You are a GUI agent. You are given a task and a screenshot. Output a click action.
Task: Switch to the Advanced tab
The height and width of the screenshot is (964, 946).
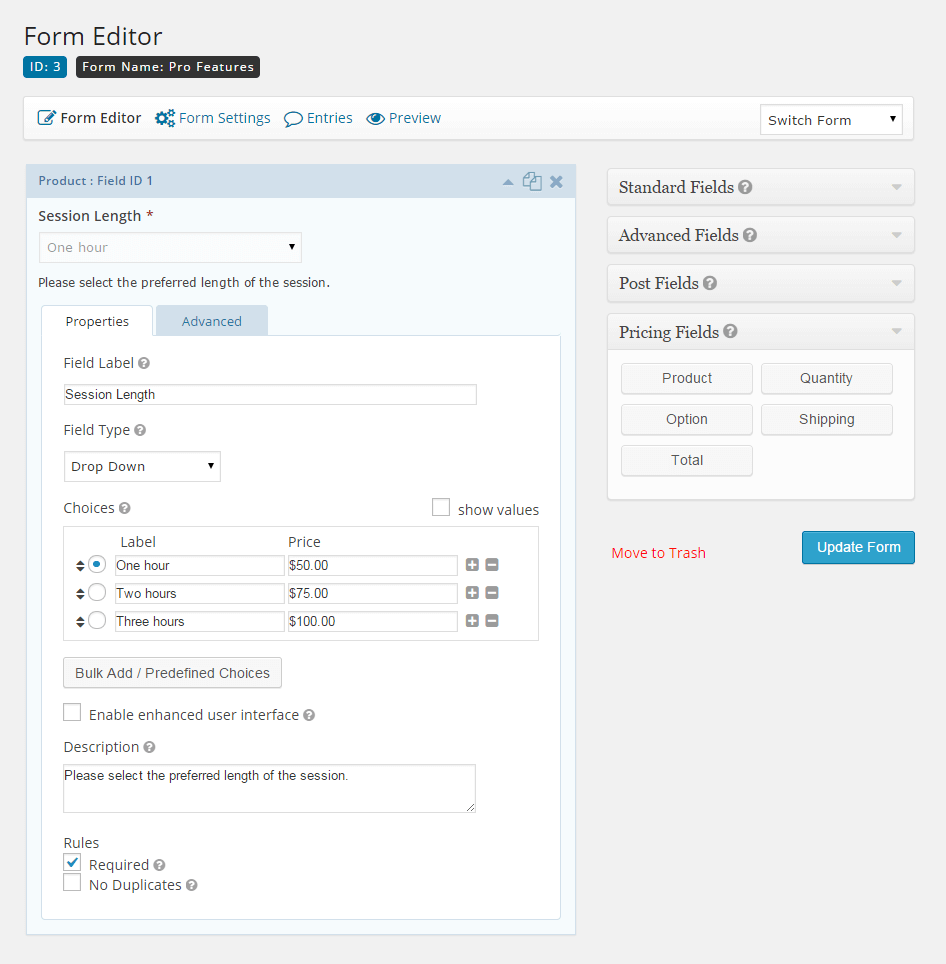(211, 321)
